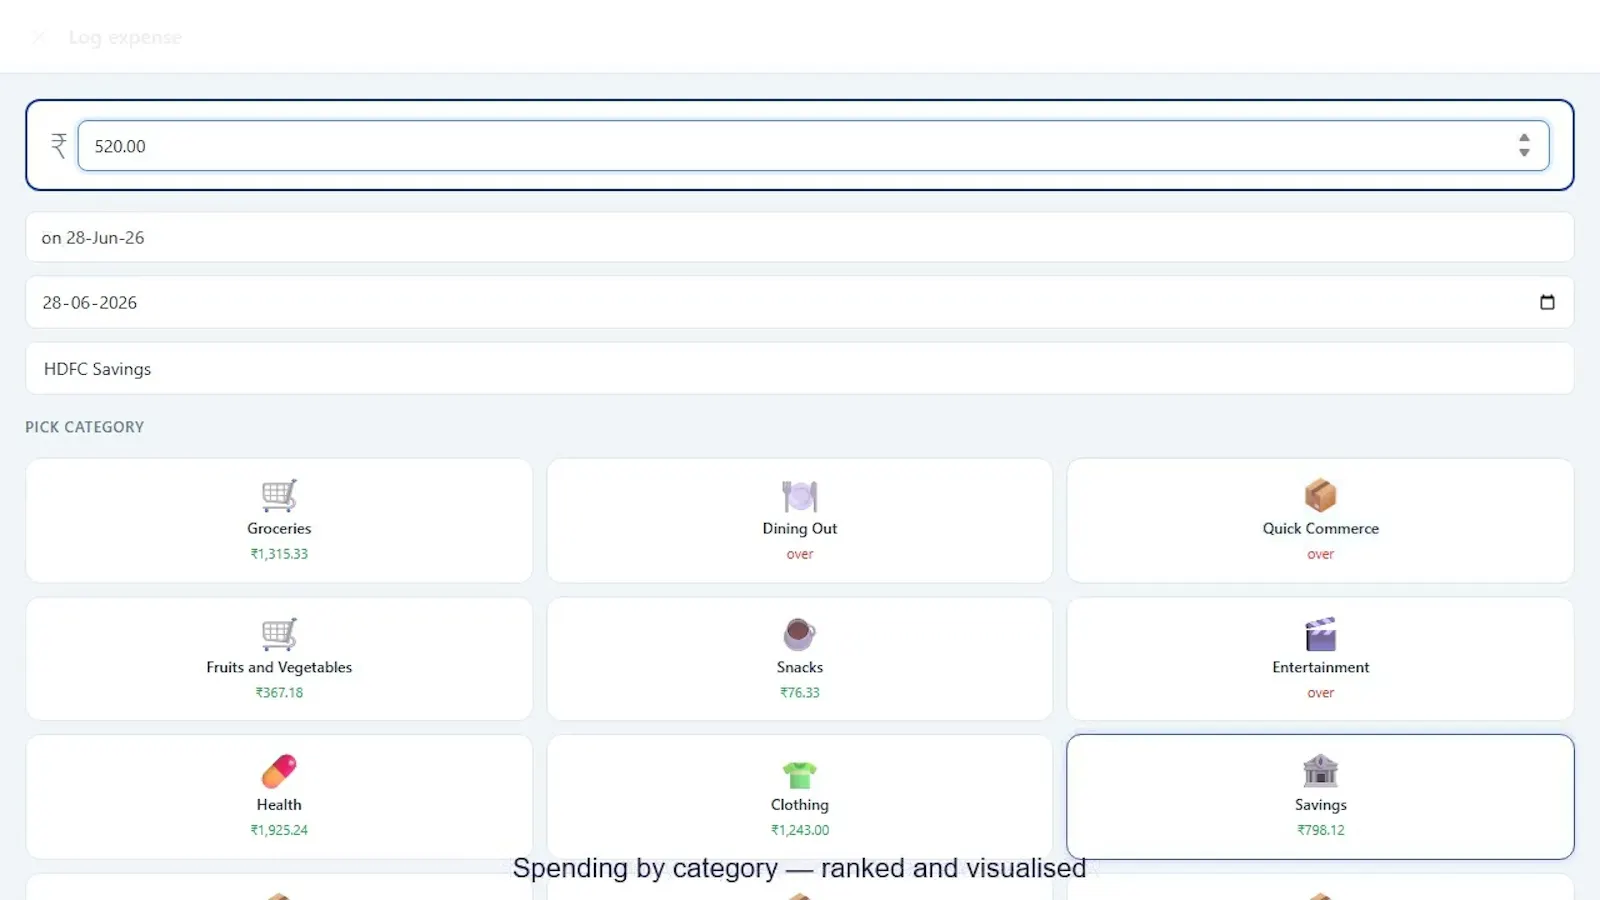Click the PICK CATEGORY heading
This screenshot has width=1600, height=900.
[85, 427]
